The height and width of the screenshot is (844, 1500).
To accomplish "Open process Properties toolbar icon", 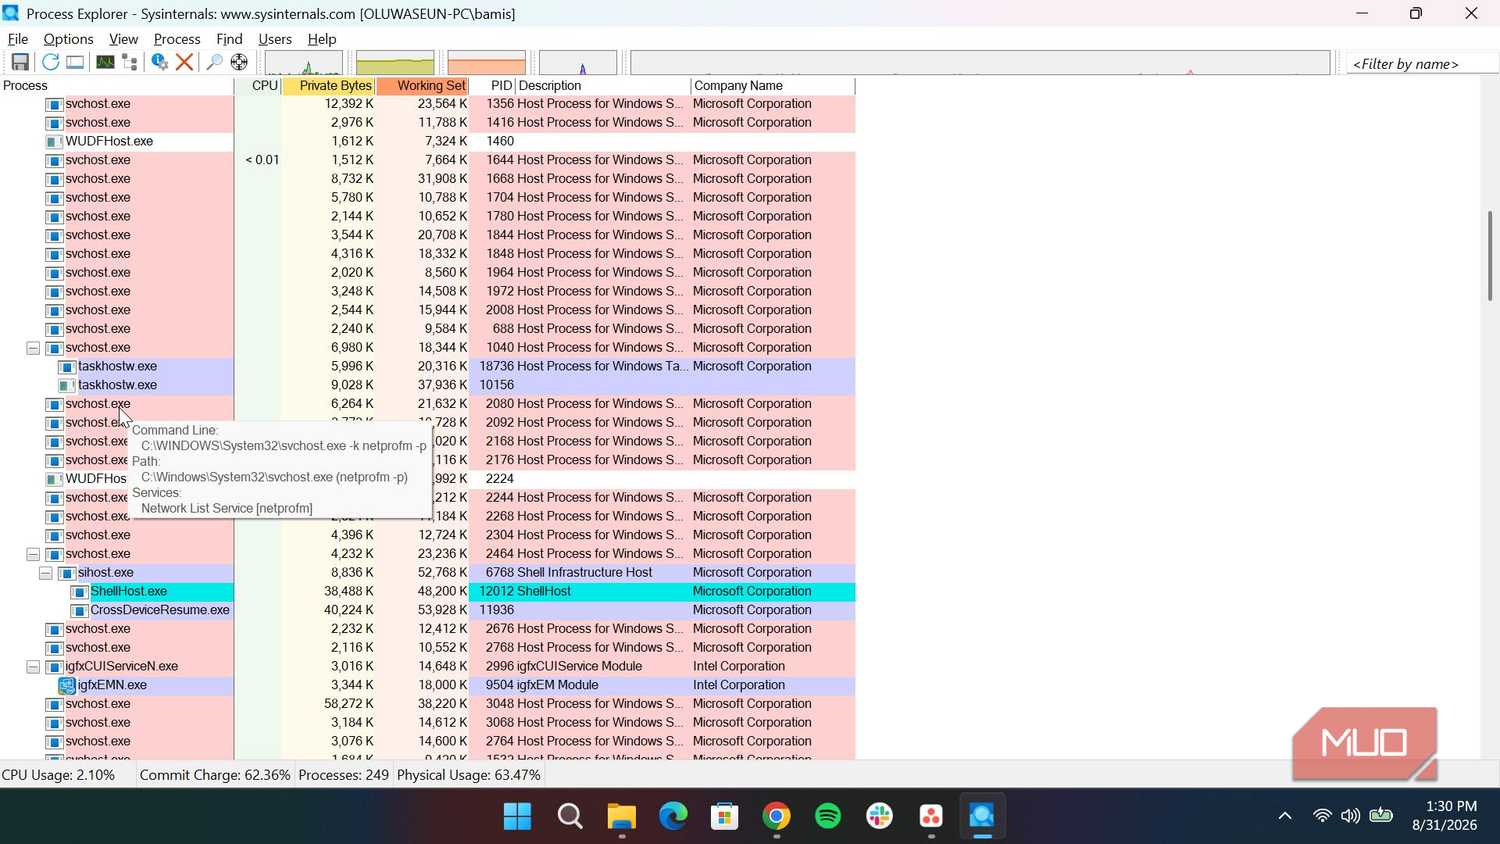I will pos(159,62).
